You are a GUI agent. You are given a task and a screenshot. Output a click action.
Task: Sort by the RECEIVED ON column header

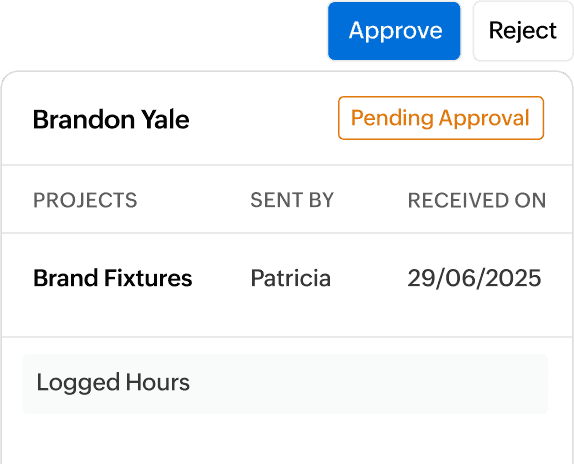(x=477, y=201)
